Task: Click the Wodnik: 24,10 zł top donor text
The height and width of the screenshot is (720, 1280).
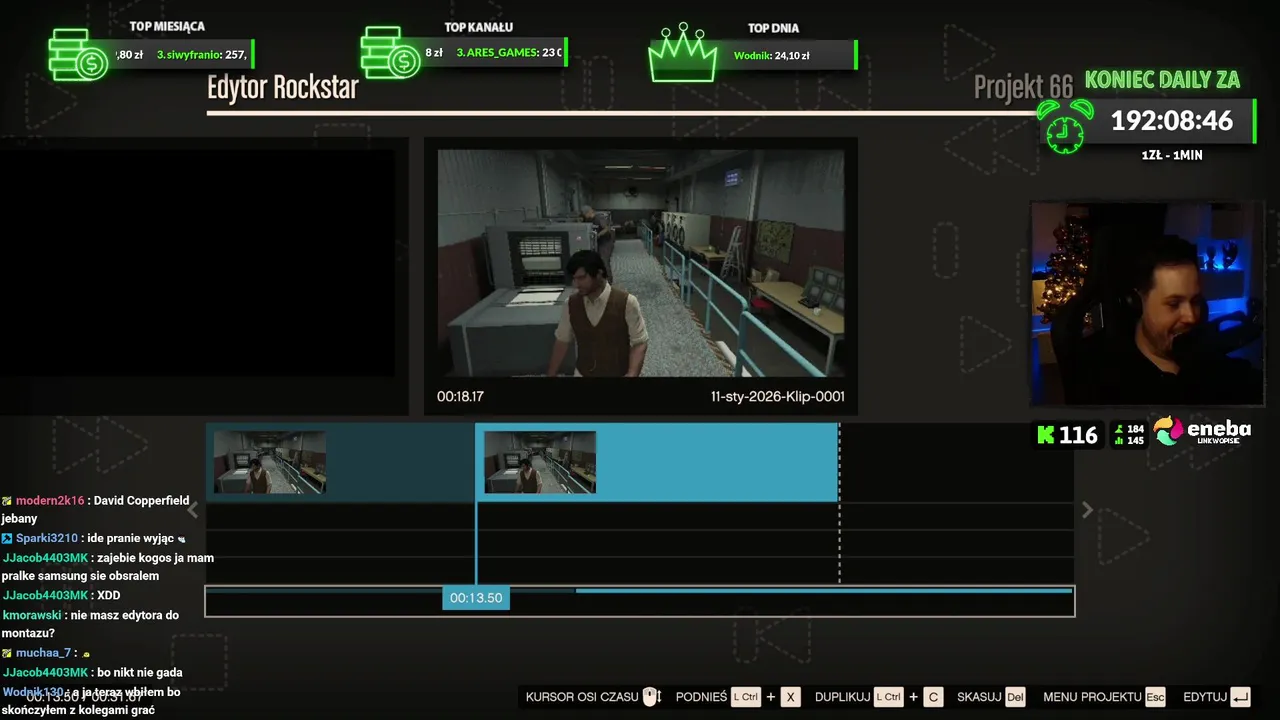Action: [771, 56]
